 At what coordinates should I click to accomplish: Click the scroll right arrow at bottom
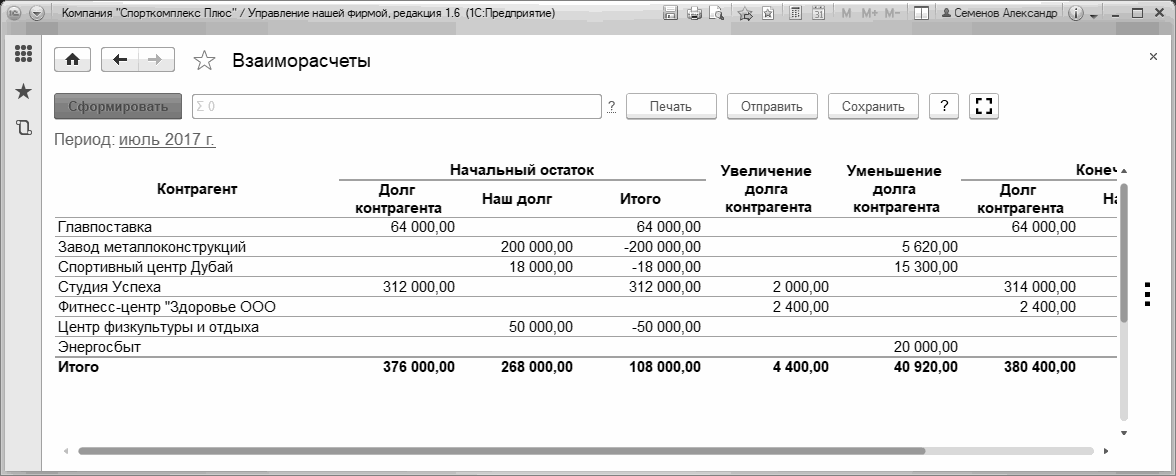1106,451
